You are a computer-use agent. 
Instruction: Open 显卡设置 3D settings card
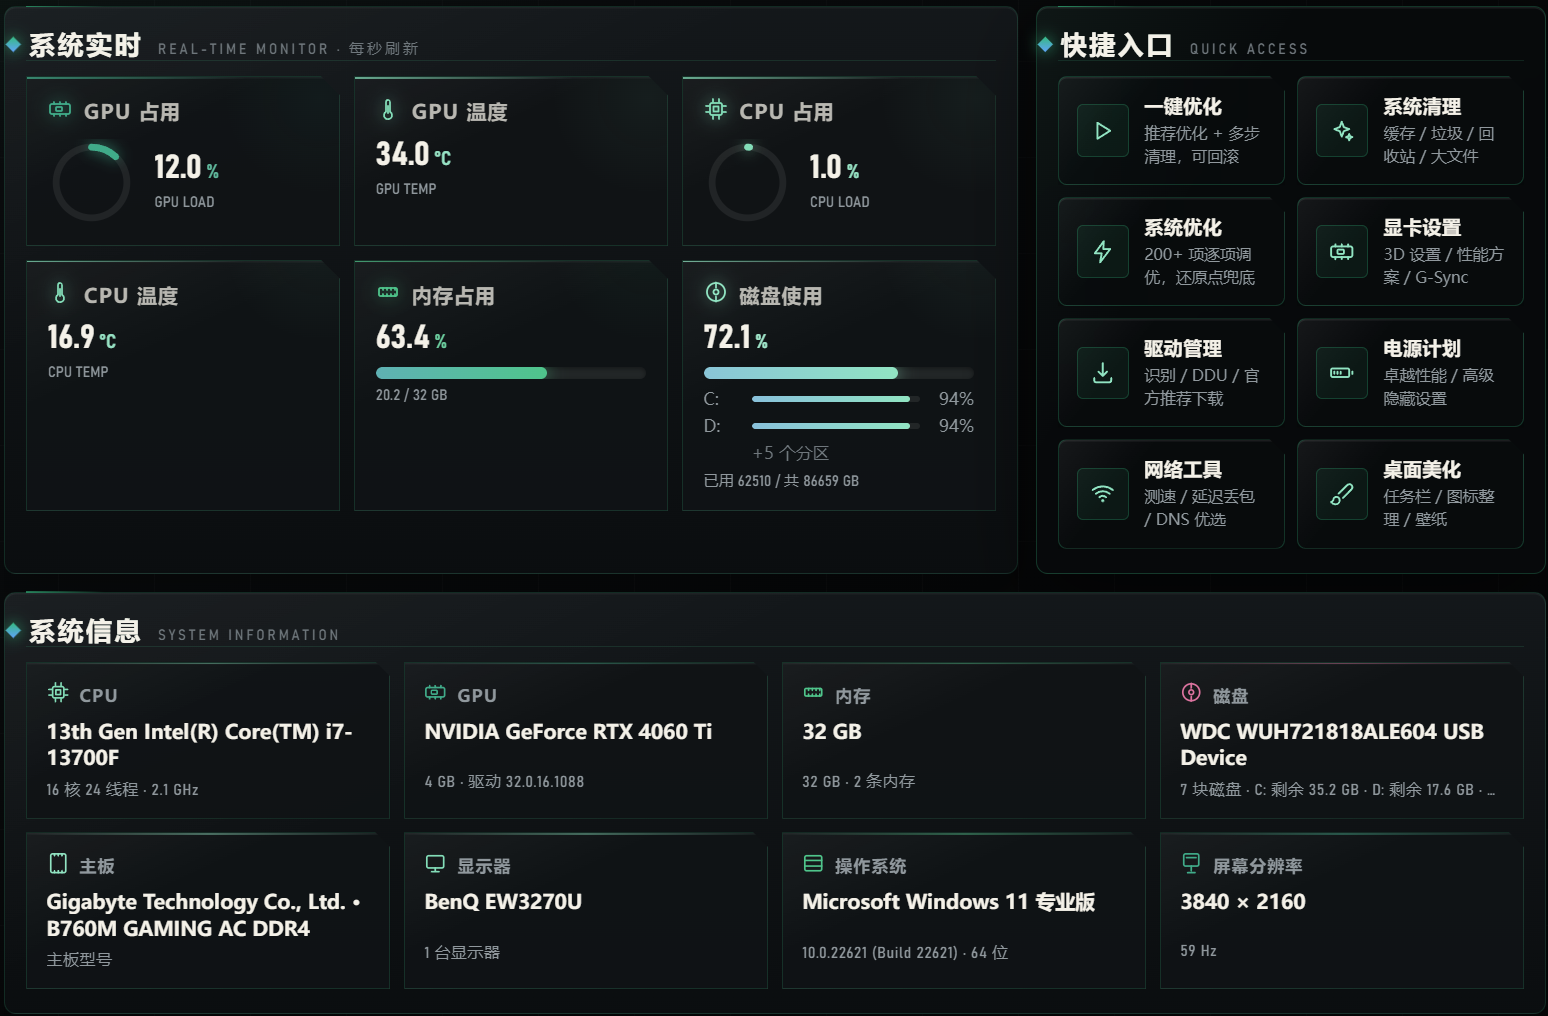click(1410, 252)
